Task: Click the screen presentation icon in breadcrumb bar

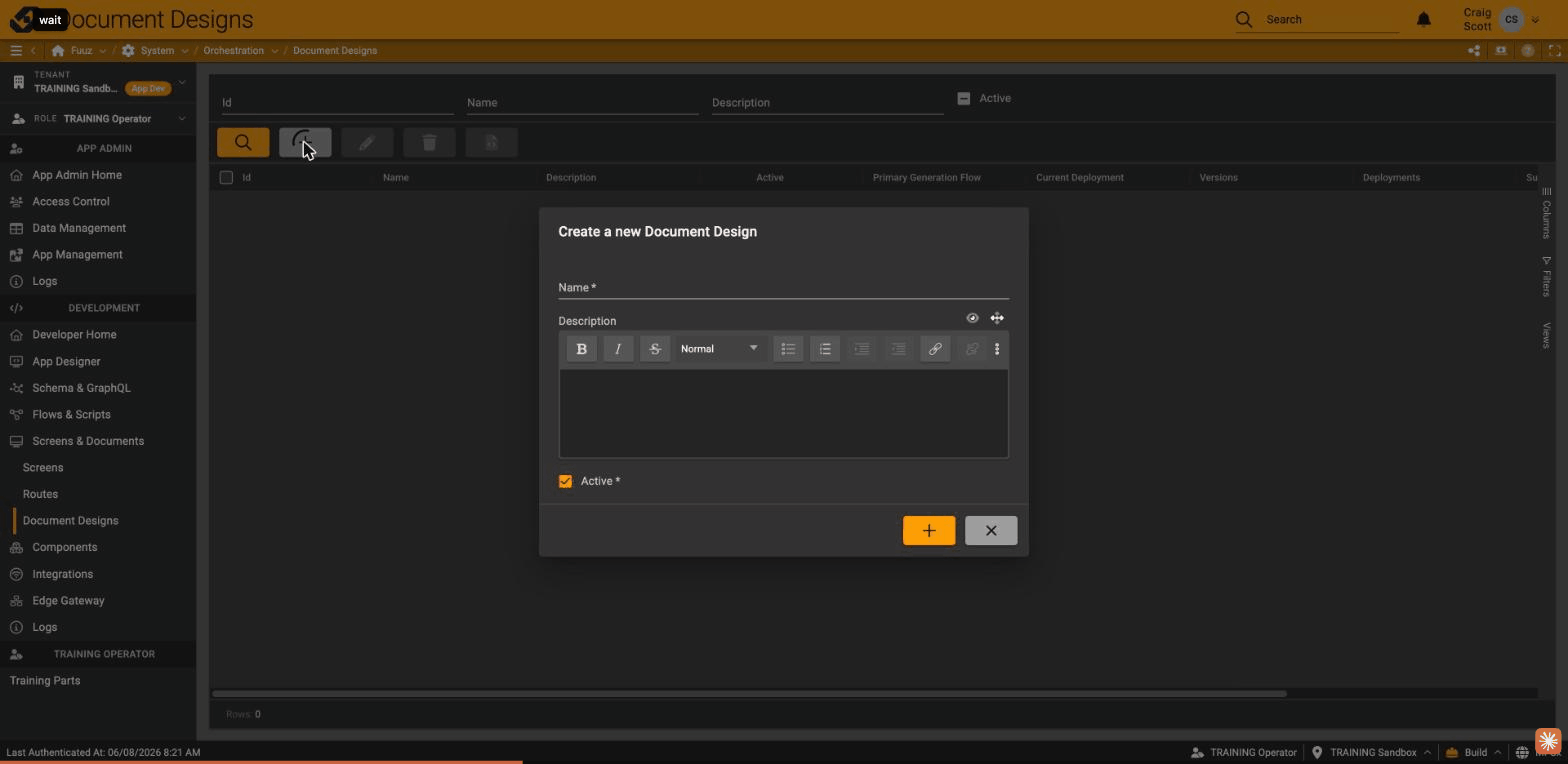Action: pyautogui.click(x=1501, y=50)
